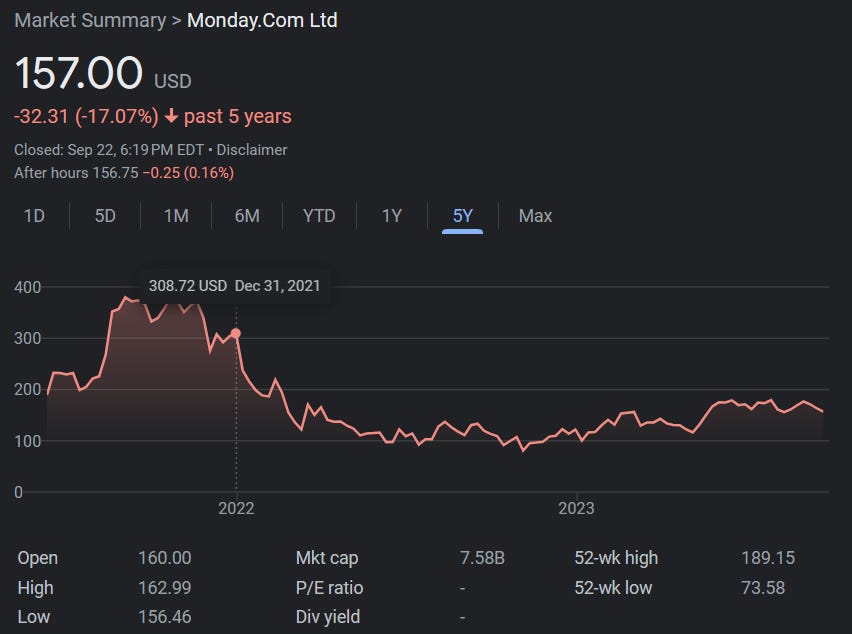The image size is (852, 634).
Task: Click the 7.58B market cap value
Action: [x=482, y=558]
